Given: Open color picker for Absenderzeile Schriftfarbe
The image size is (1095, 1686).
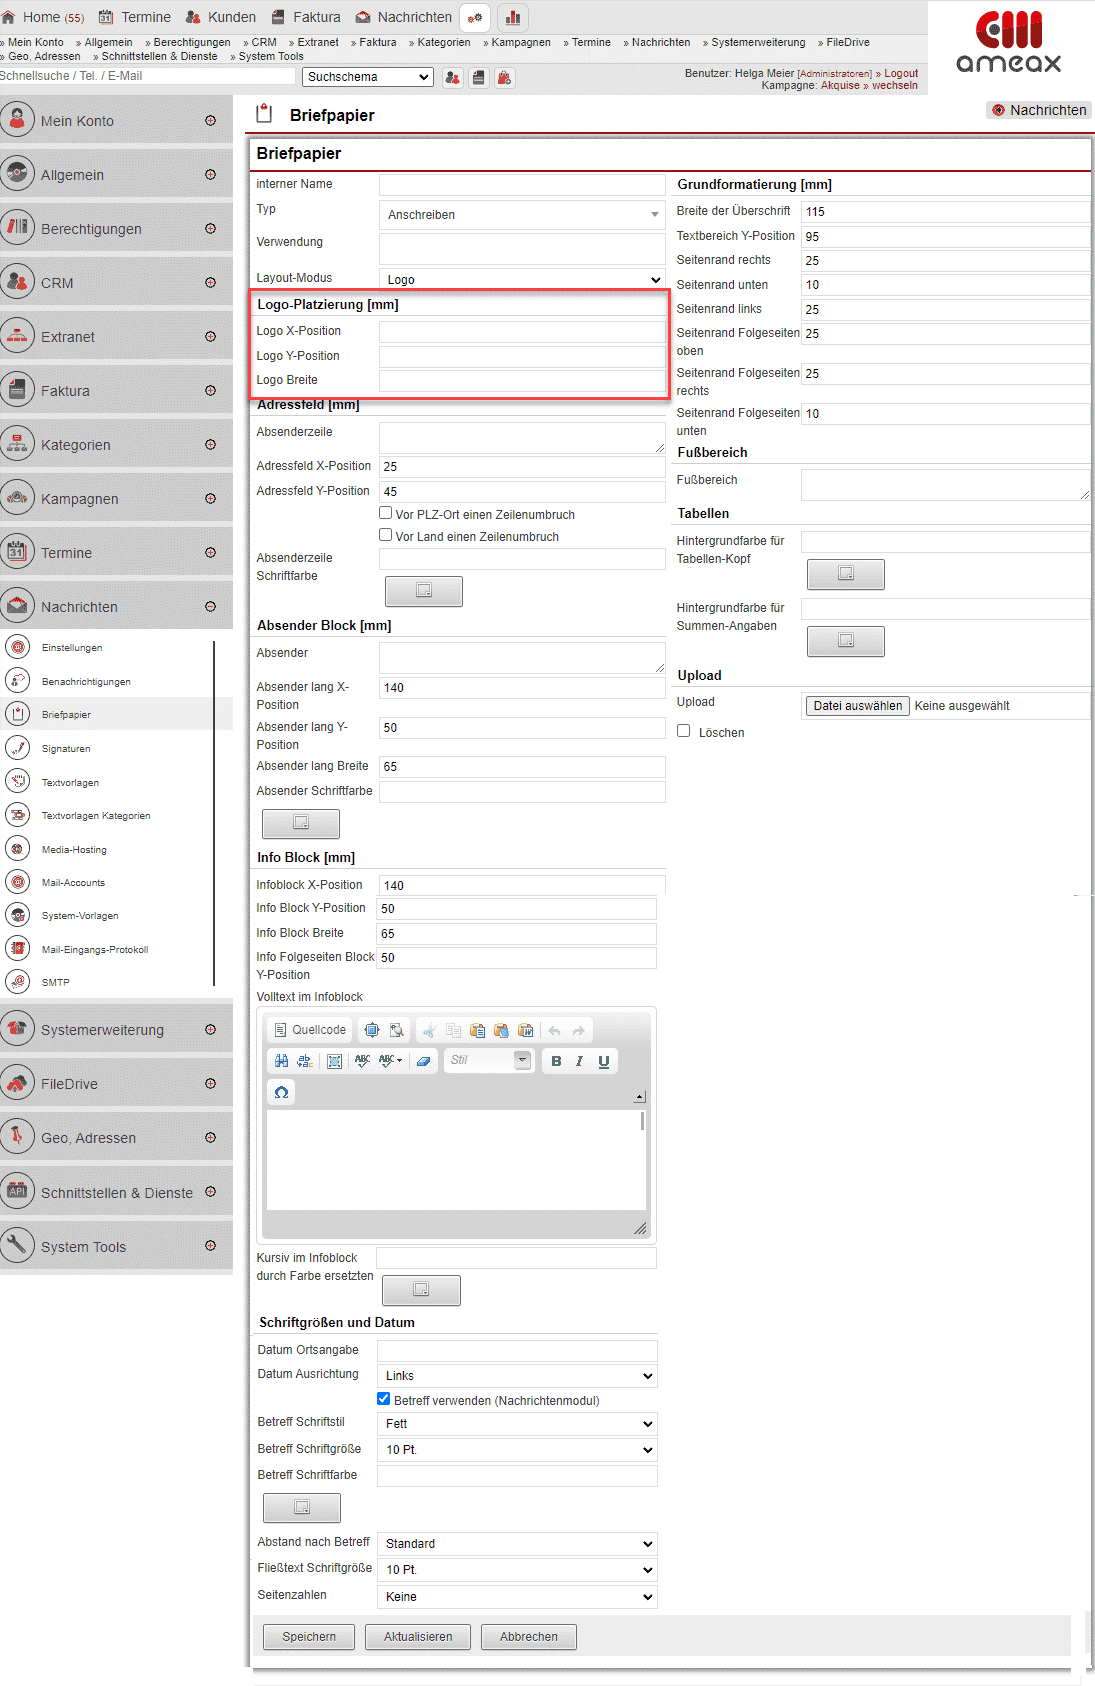Looking at the screenshot, I should tap(423, 591).
